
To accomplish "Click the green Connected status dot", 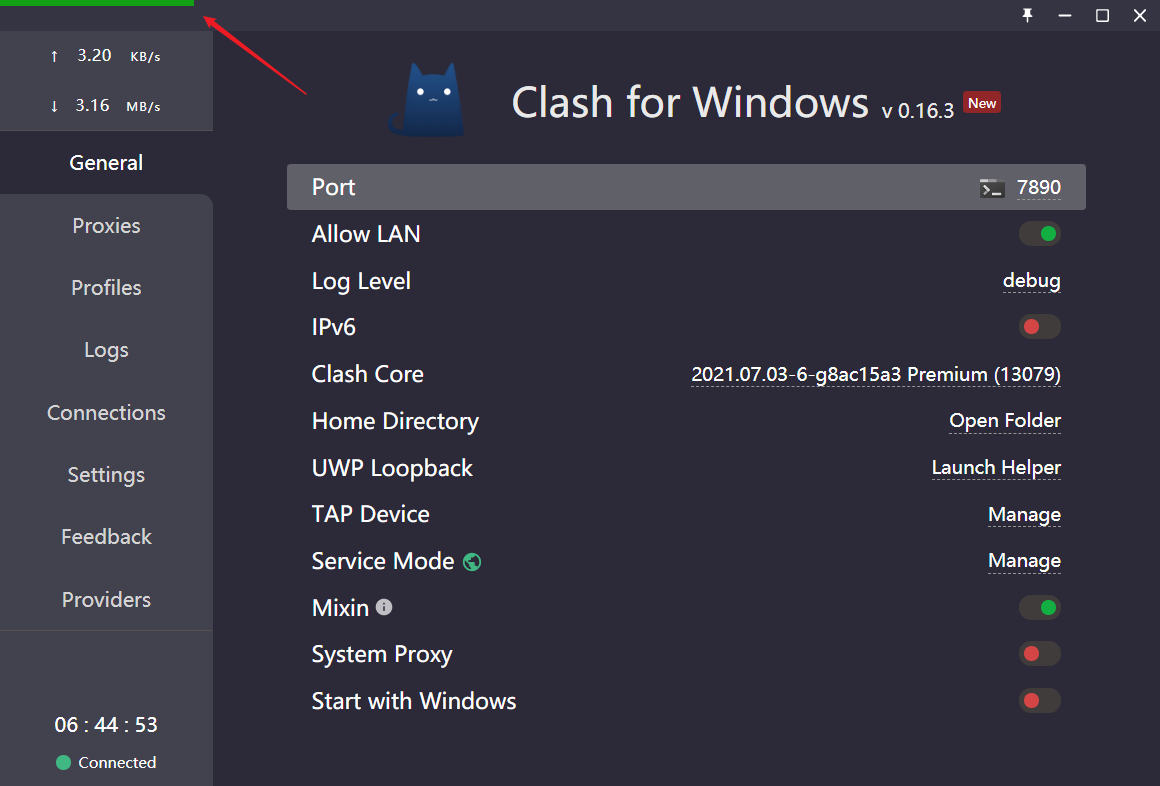I will 64,762.
